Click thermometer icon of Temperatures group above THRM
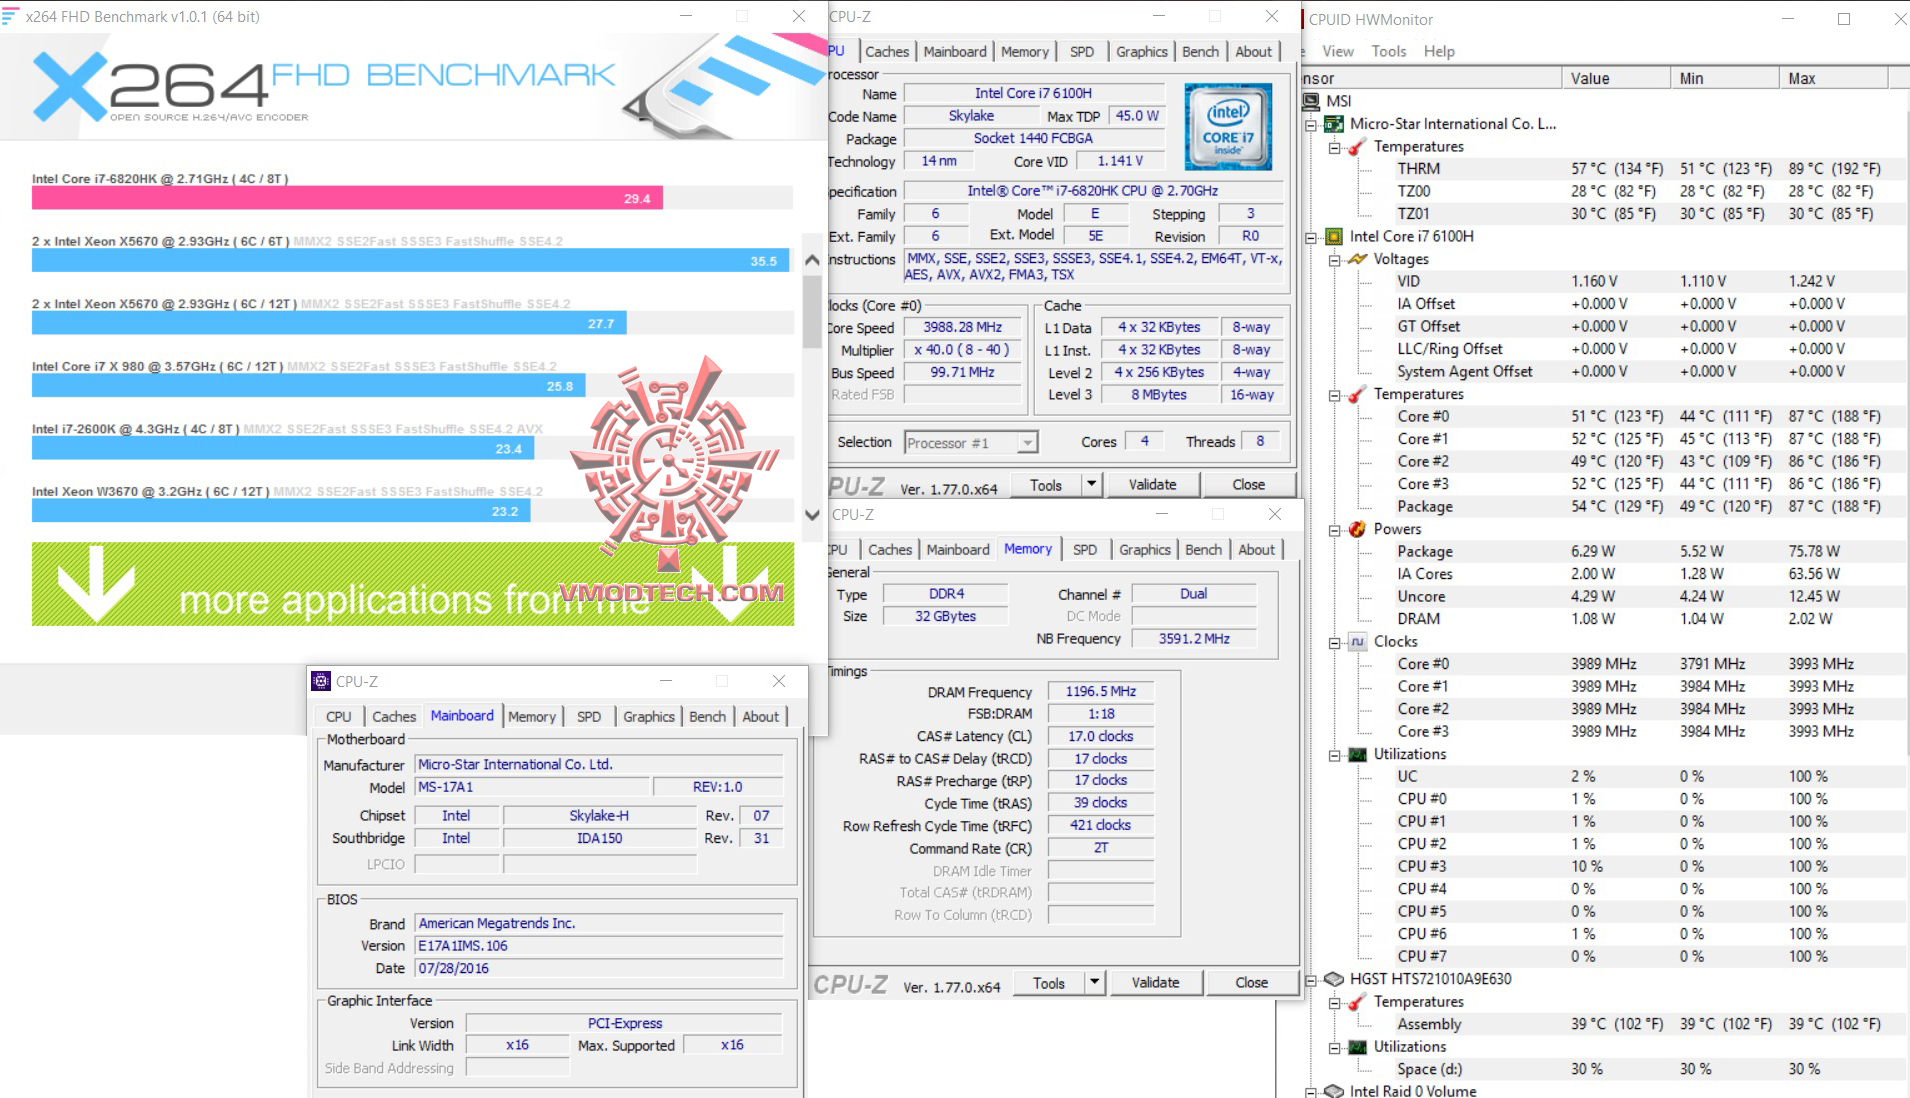The width and height of the screenshot is (1910, 1098). click(1357, 147)
